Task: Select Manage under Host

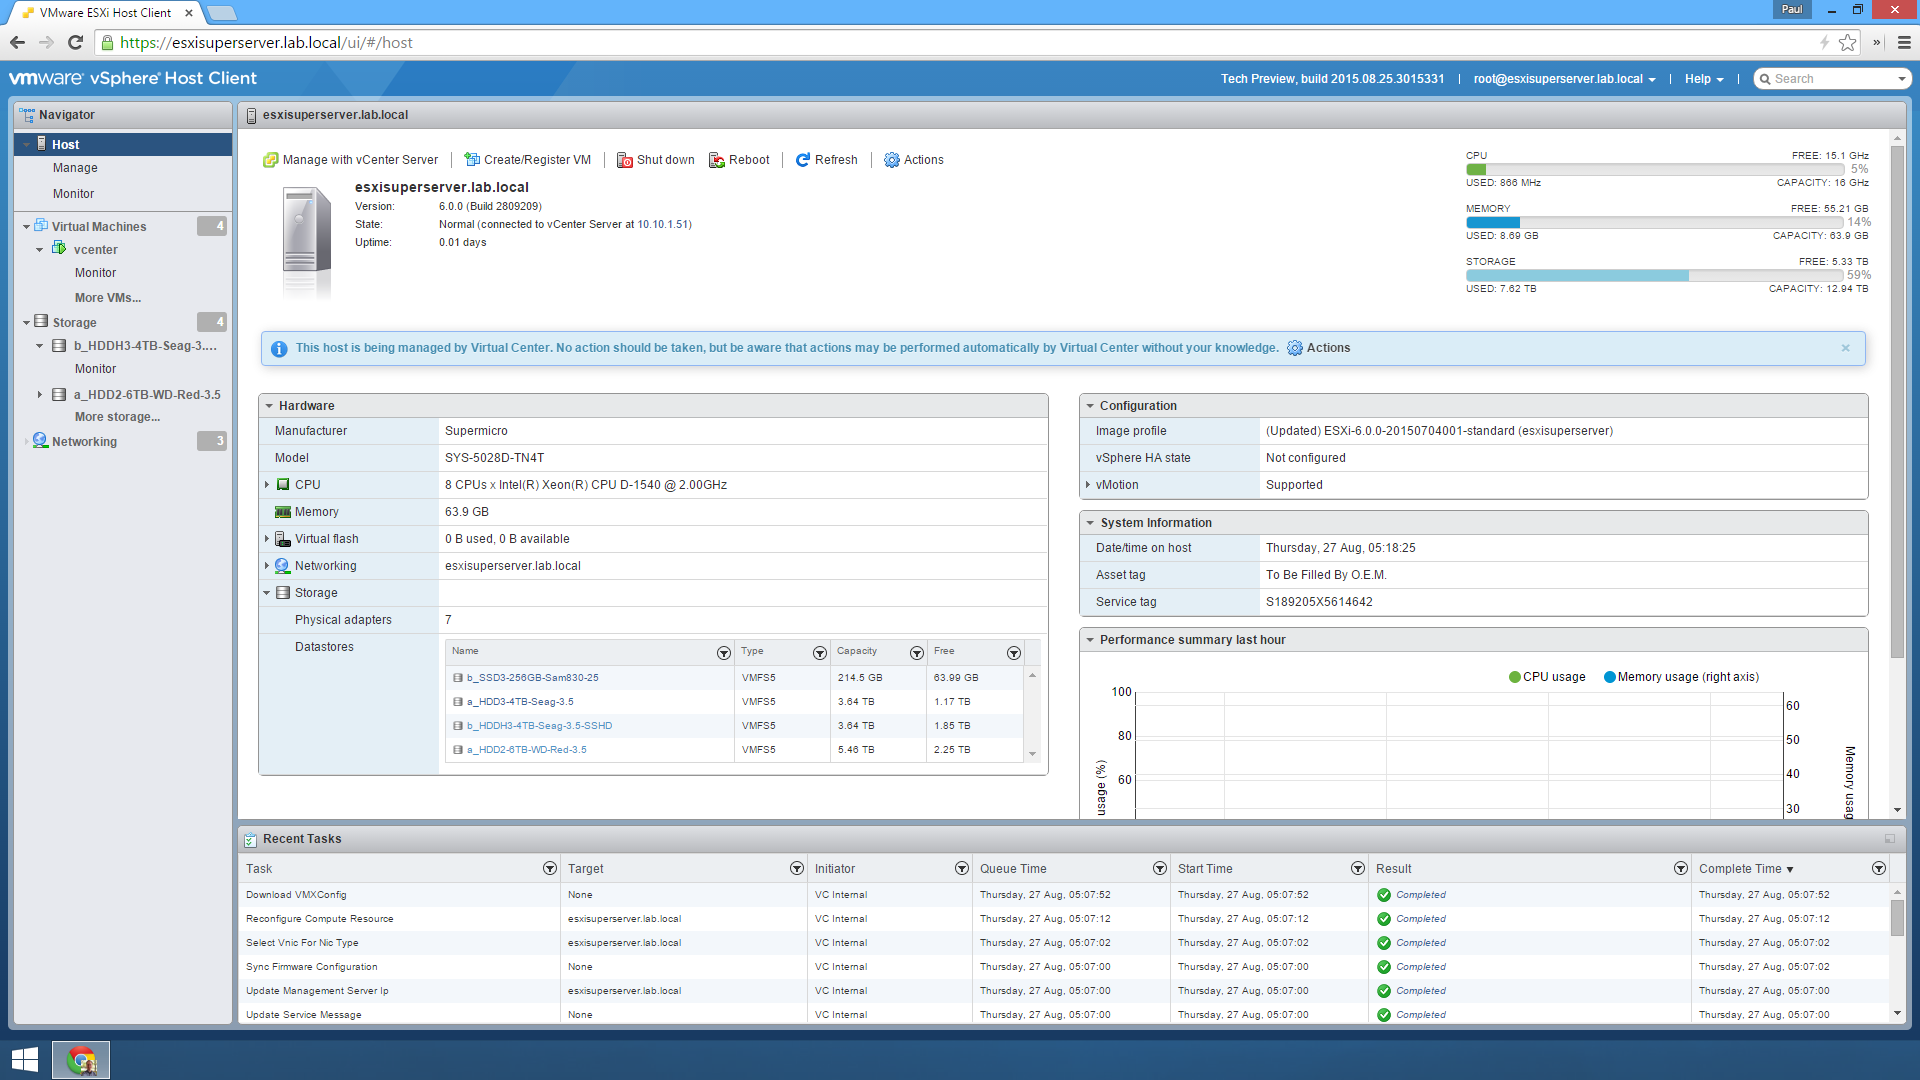Action: click(75, 168)
